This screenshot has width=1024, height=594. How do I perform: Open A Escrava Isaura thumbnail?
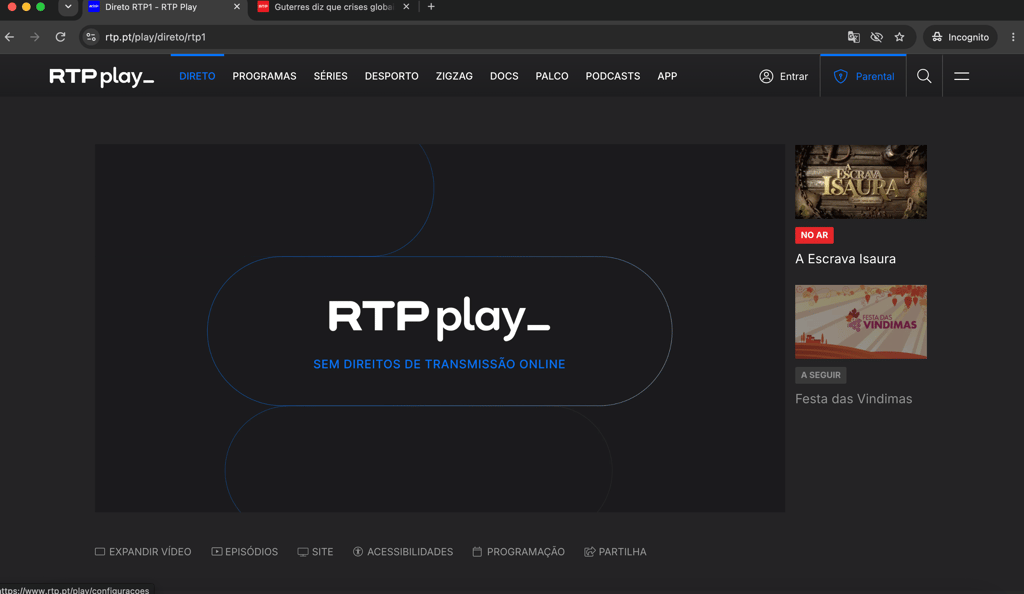861,182
